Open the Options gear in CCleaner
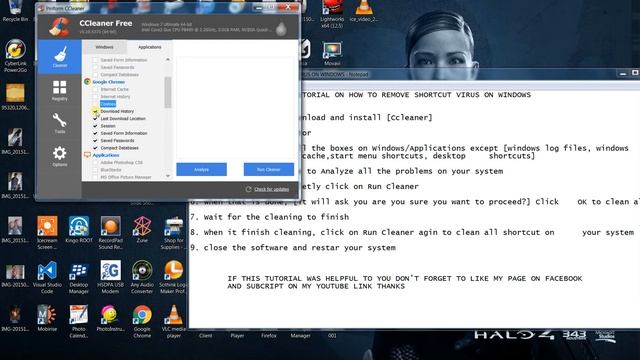Screen dimensions: 640x360 [x=60, y=156]
